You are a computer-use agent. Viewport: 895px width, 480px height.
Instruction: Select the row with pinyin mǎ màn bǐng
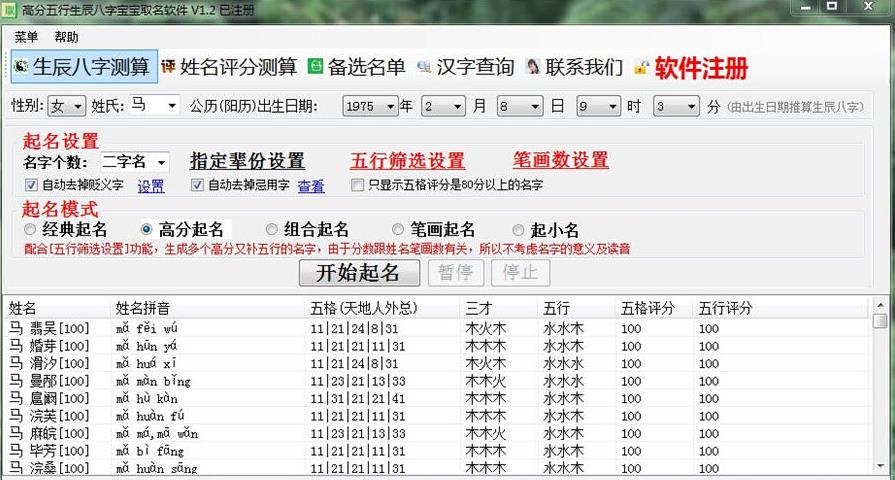point(437,381)
